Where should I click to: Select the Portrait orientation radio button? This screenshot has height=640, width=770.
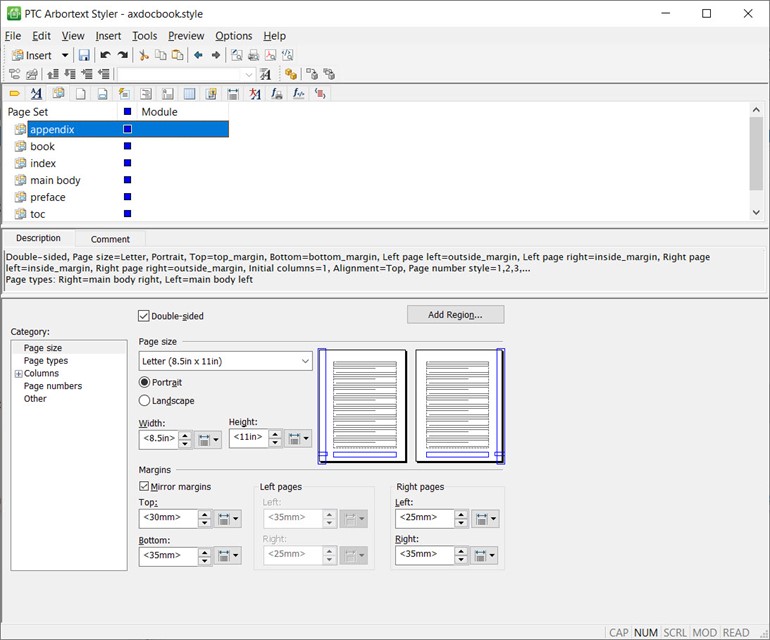(144, 382)
